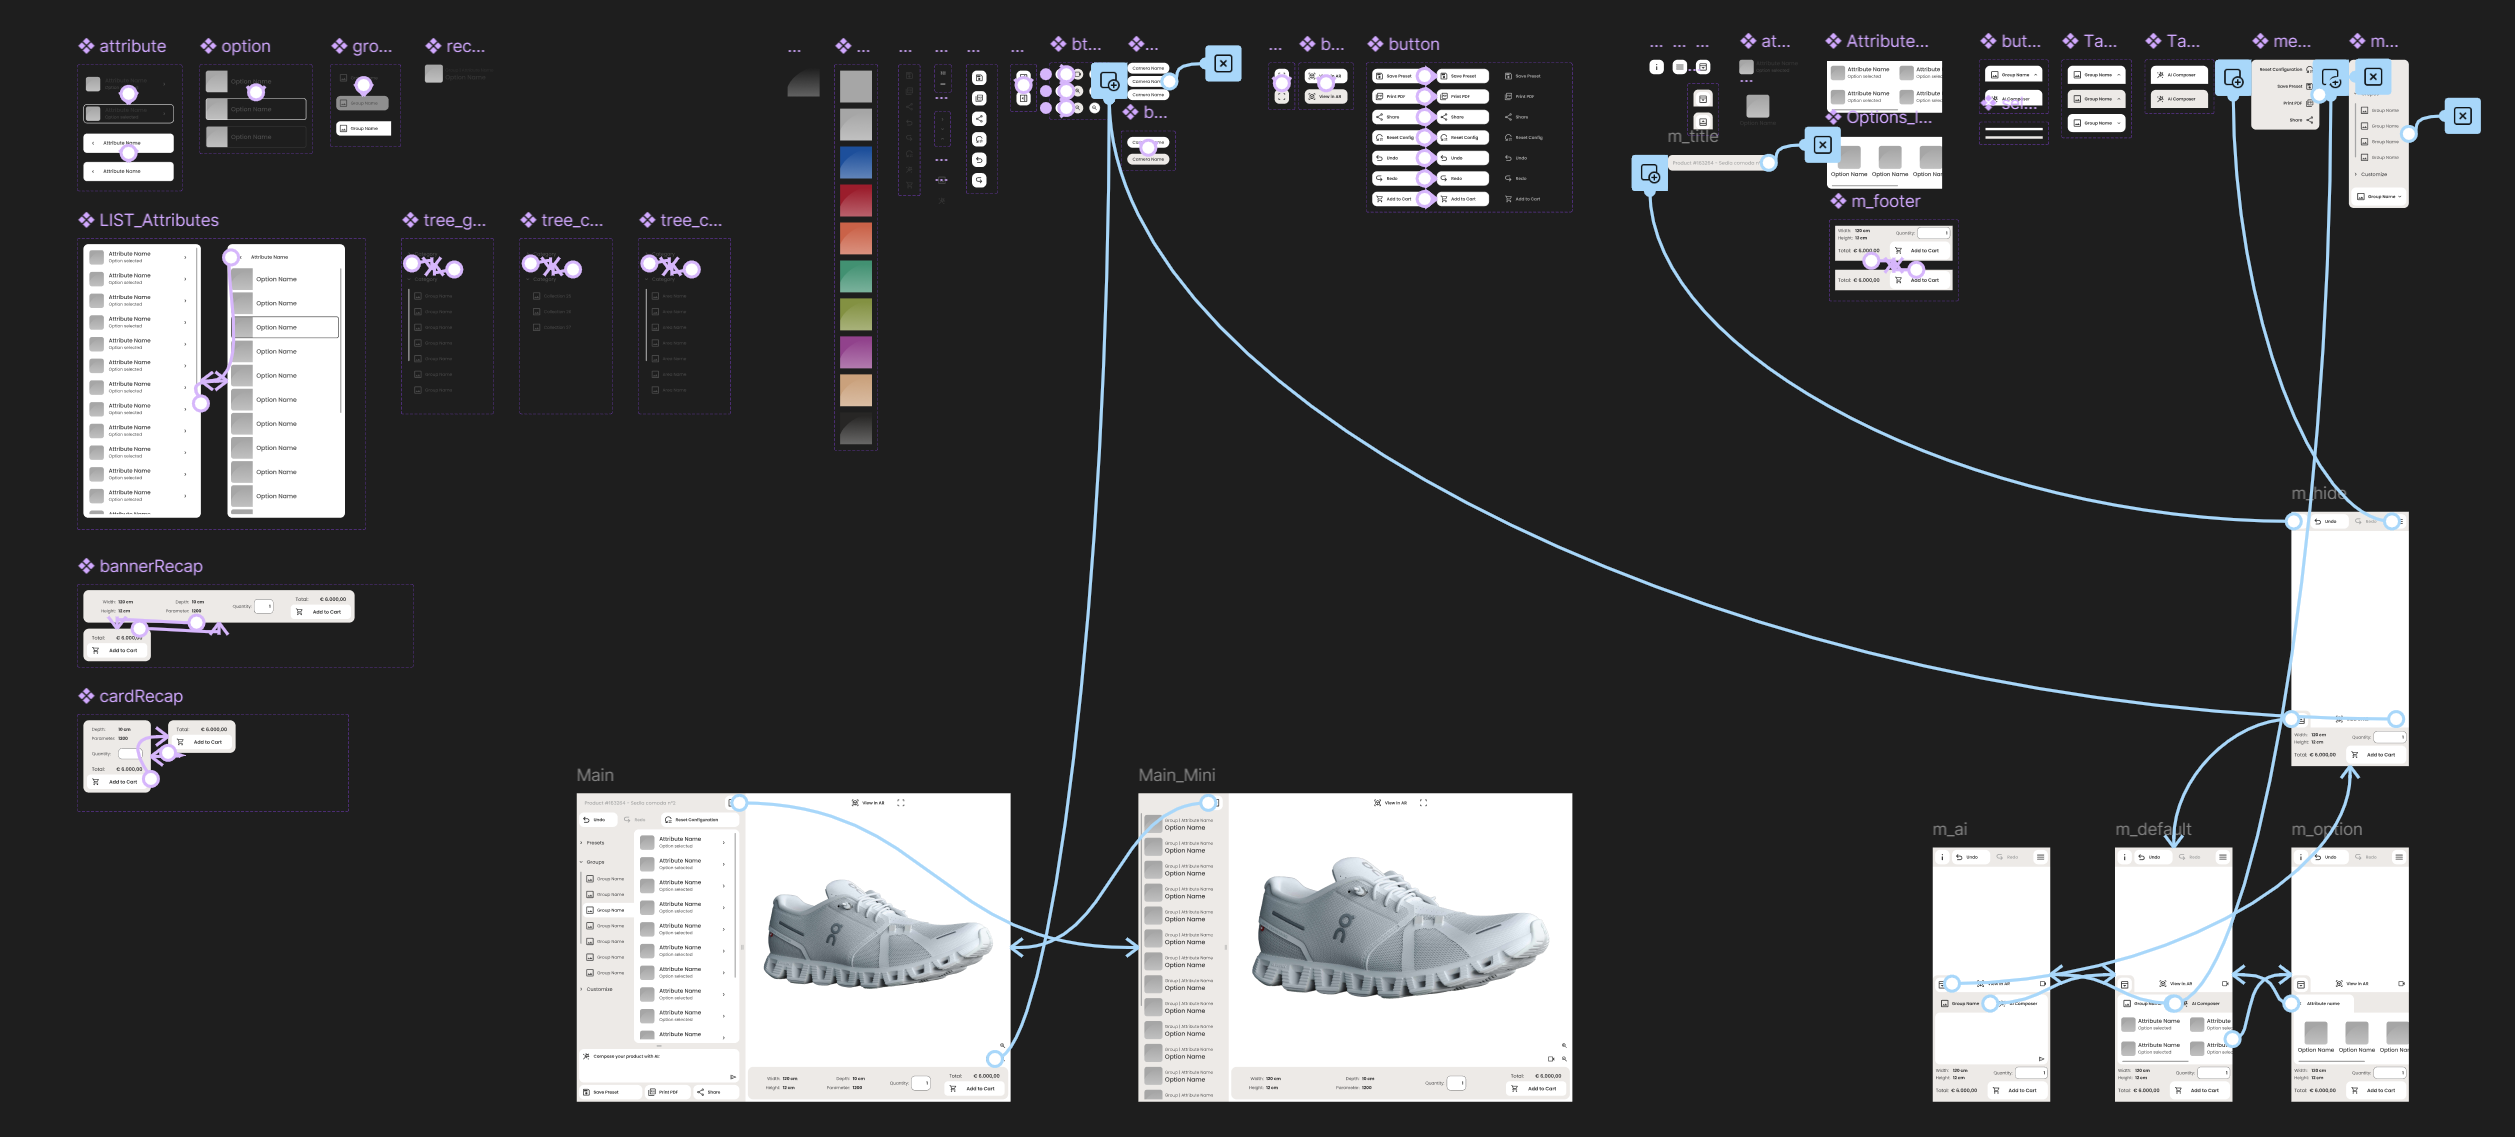Viewport: 2515px width, 1137px height.
Task: Select the first Option Name thumbnail in m_option
Action: coord(2316,1032)
